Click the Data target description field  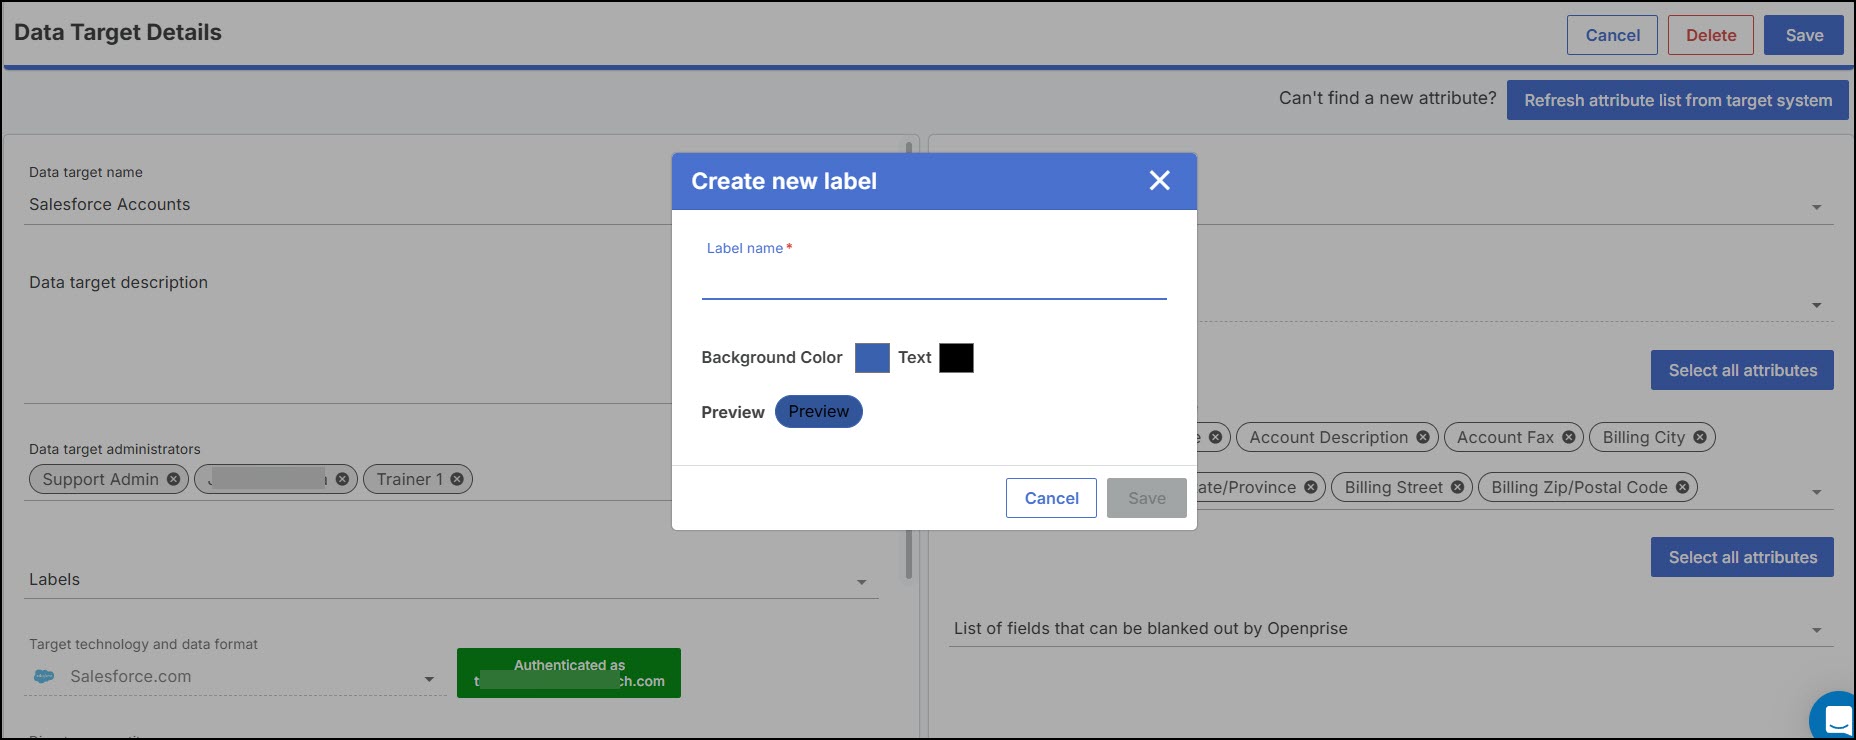coord(350,335)
